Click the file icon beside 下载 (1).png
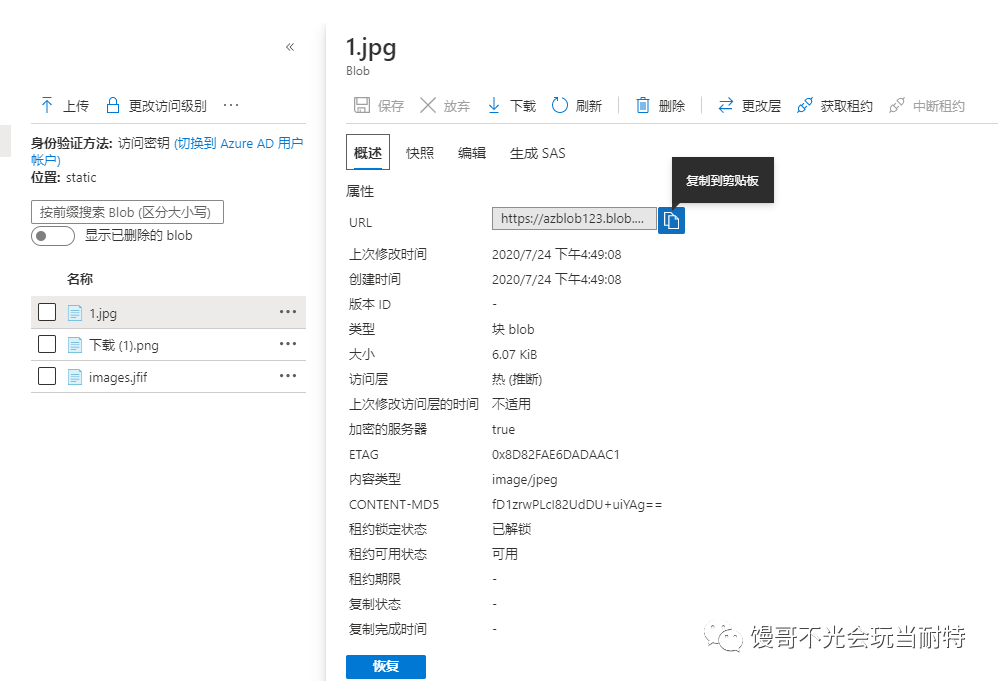This screenshot has height=681, width=998. click(75, 345)
